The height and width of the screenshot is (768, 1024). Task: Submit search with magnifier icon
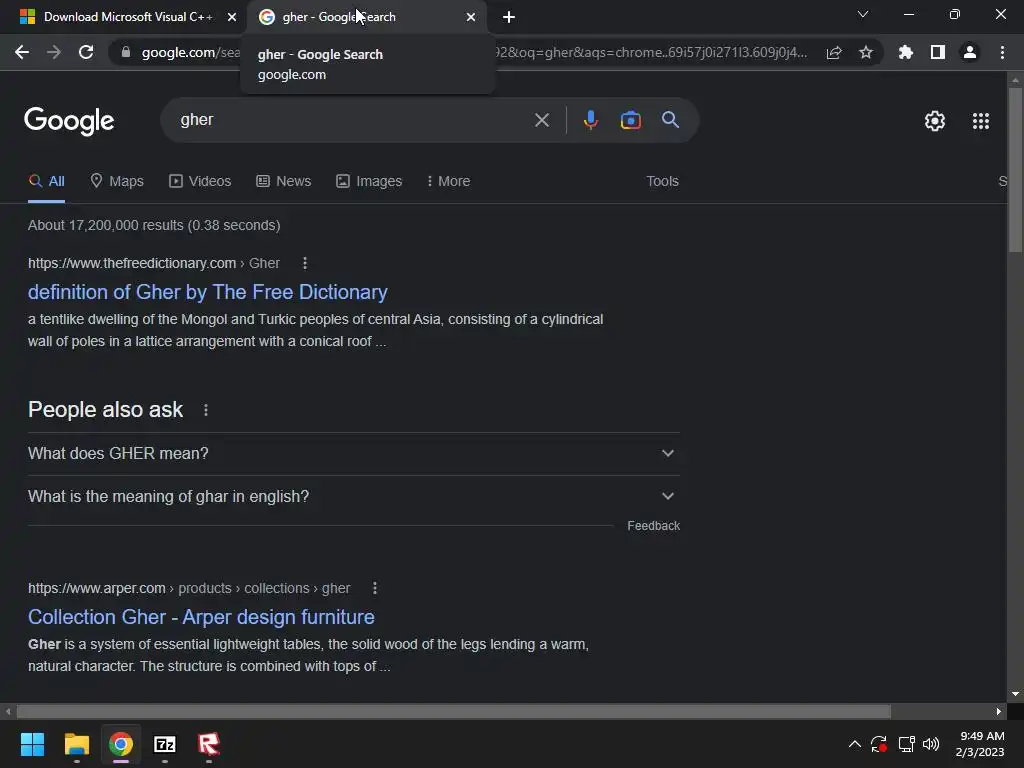click(x=670, y=120)
